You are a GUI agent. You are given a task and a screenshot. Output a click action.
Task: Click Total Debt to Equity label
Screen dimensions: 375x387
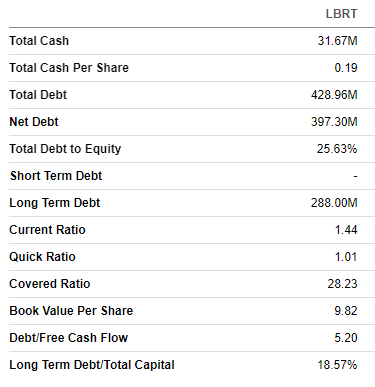click(65, 149)
